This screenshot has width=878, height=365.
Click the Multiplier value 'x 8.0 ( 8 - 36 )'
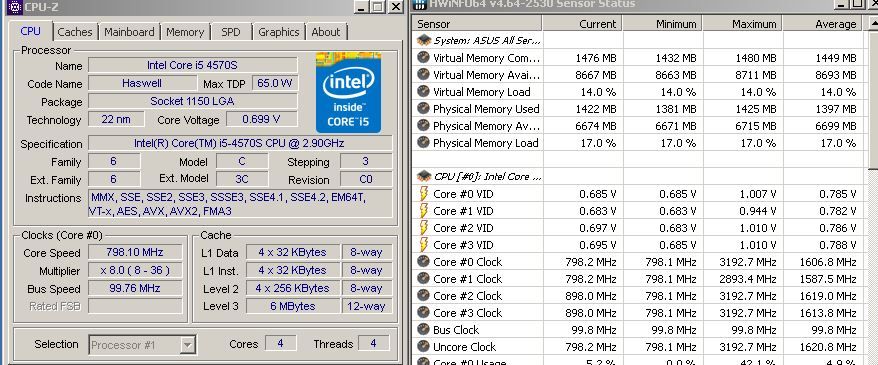coord(135,270)
